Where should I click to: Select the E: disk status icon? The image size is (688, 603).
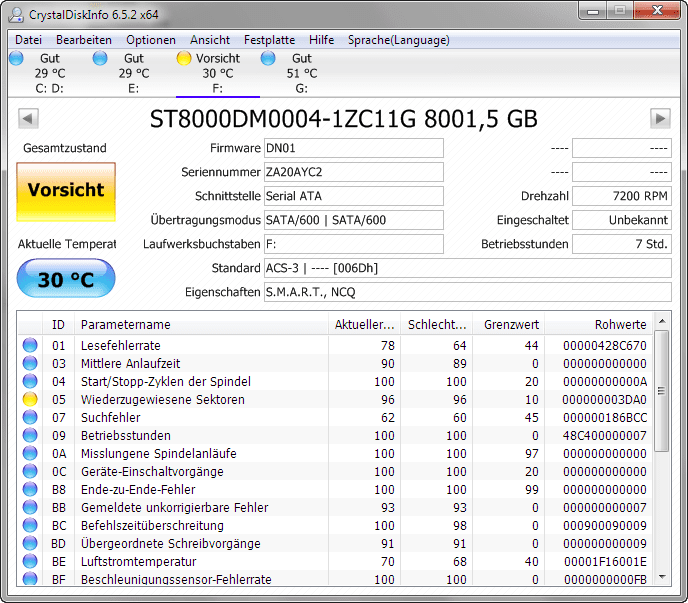pyautogui.click(x=100, y=58)
